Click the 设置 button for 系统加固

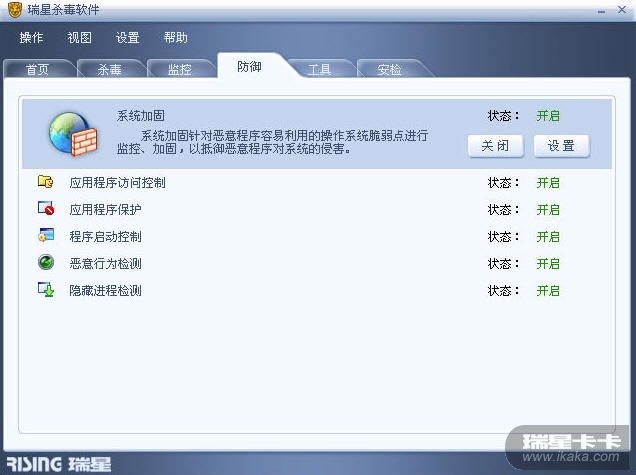click(561, 146)
